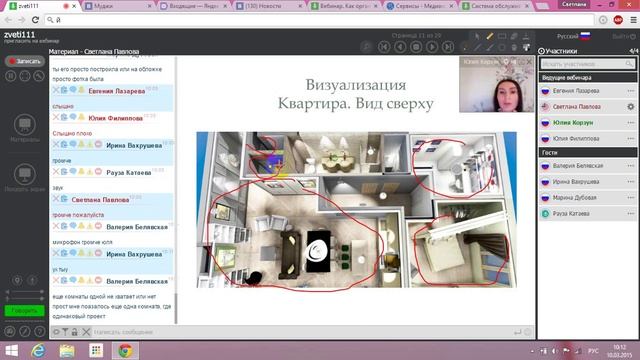Image resolution: width=640 pixels, height=360 pixels.
Task: Adjust the lower microphone slider in sidebar
Action: (24, 299)
